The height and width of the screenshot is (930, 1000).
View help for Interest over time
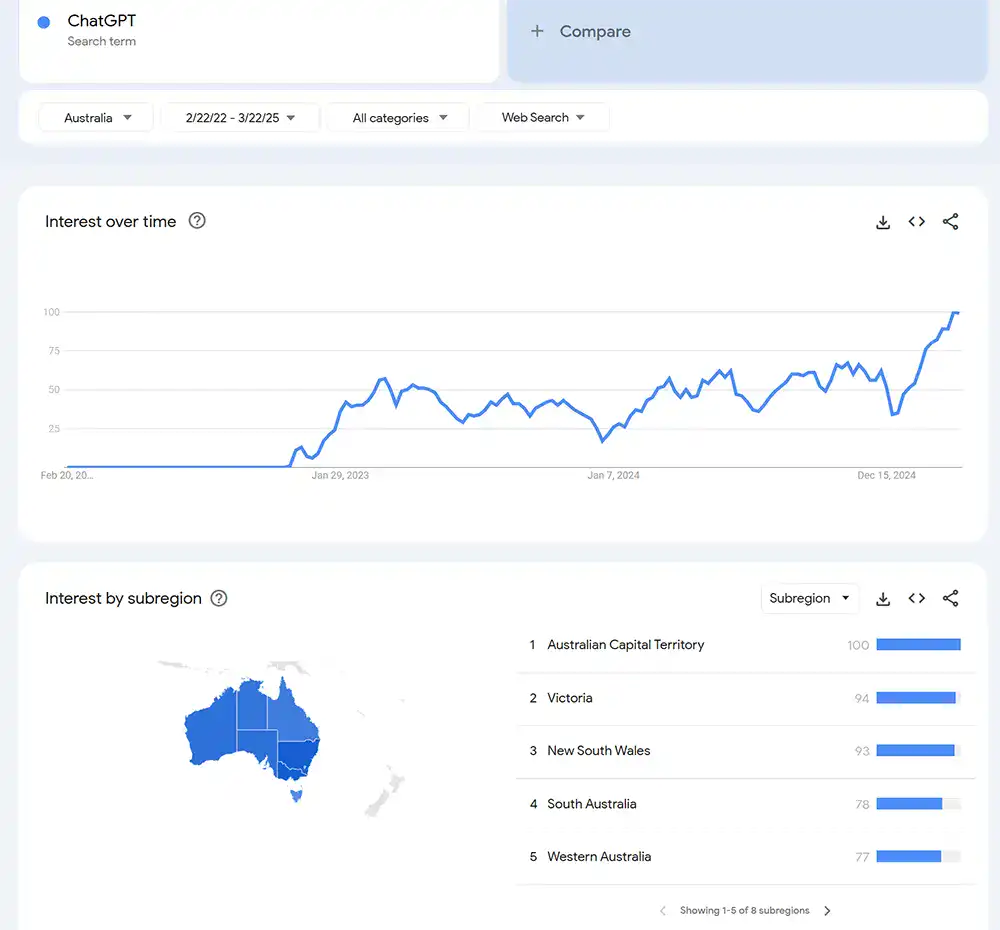tap(196, 221)
